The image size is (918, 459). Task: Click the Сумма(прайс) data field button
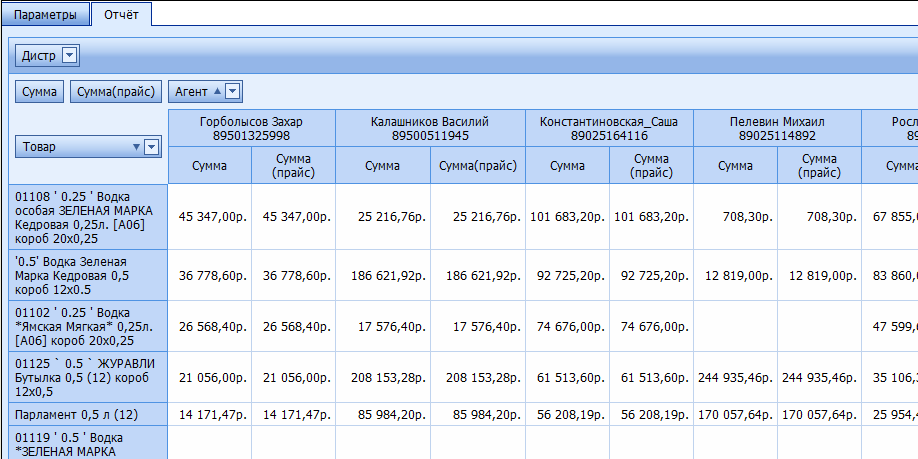click(116, 92)
